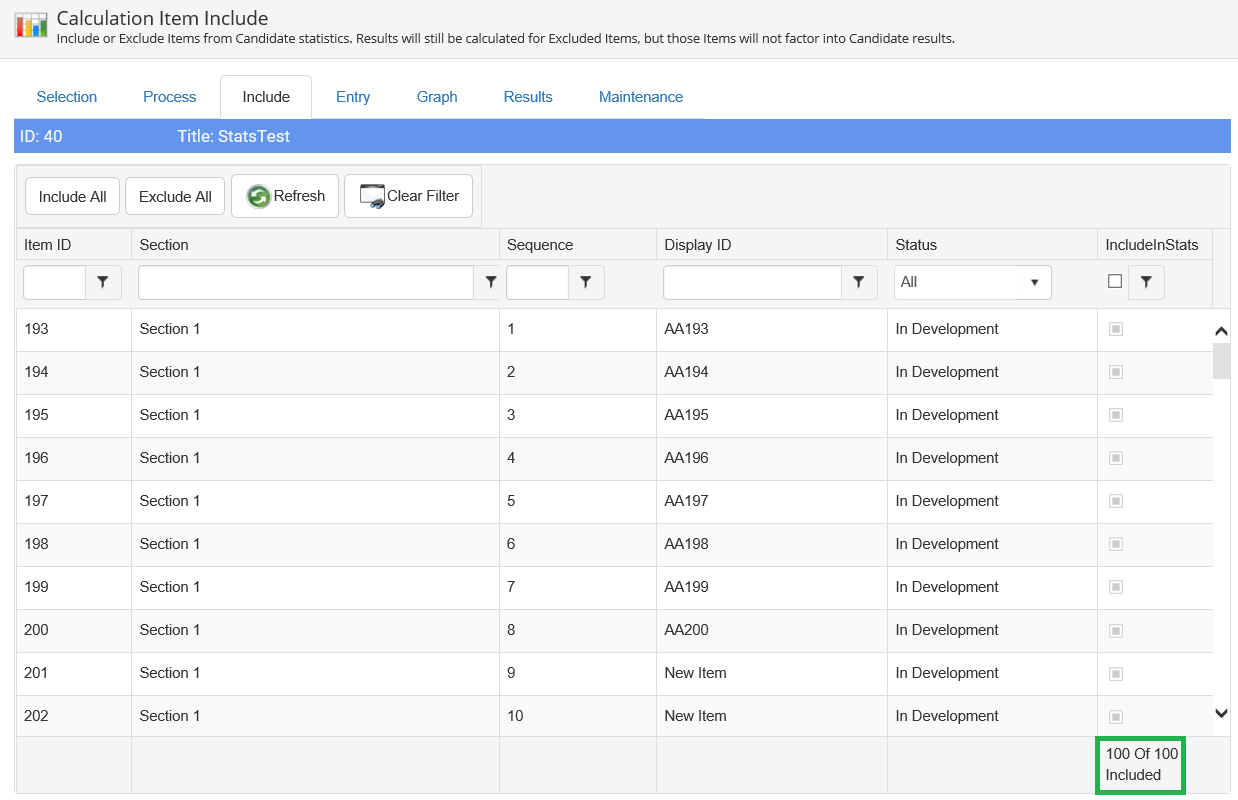Click the Display ID filter text field
Screen dimensions: 1238x800
pos(752,283)
